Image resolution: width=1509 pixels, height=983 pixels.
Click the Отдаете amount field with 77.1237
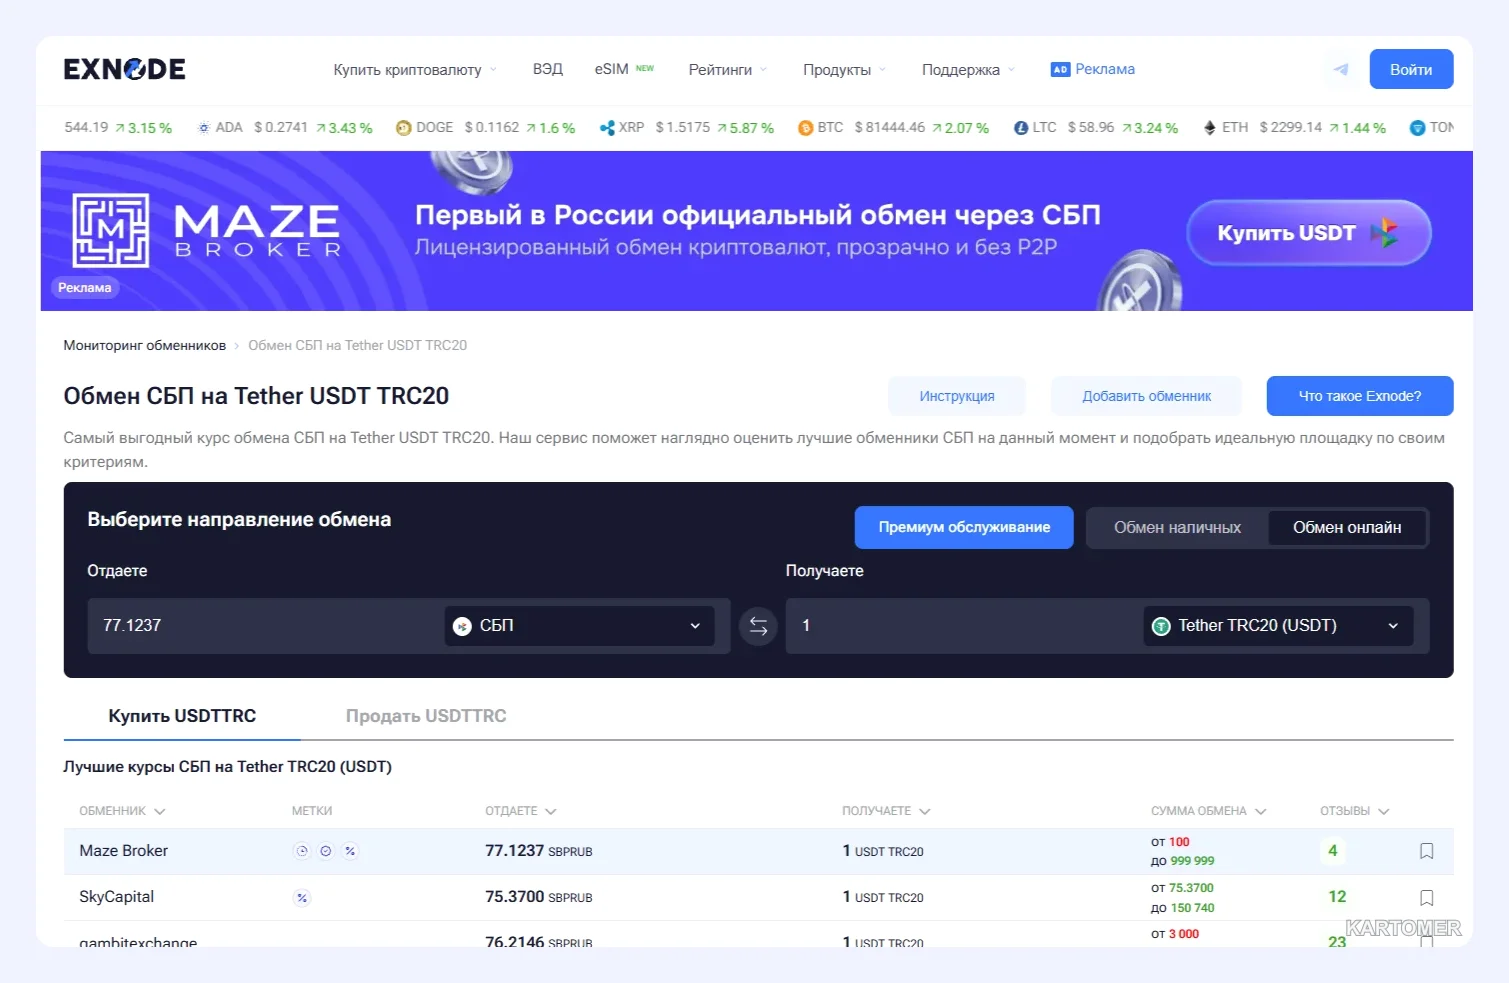[x=265, y=626]
